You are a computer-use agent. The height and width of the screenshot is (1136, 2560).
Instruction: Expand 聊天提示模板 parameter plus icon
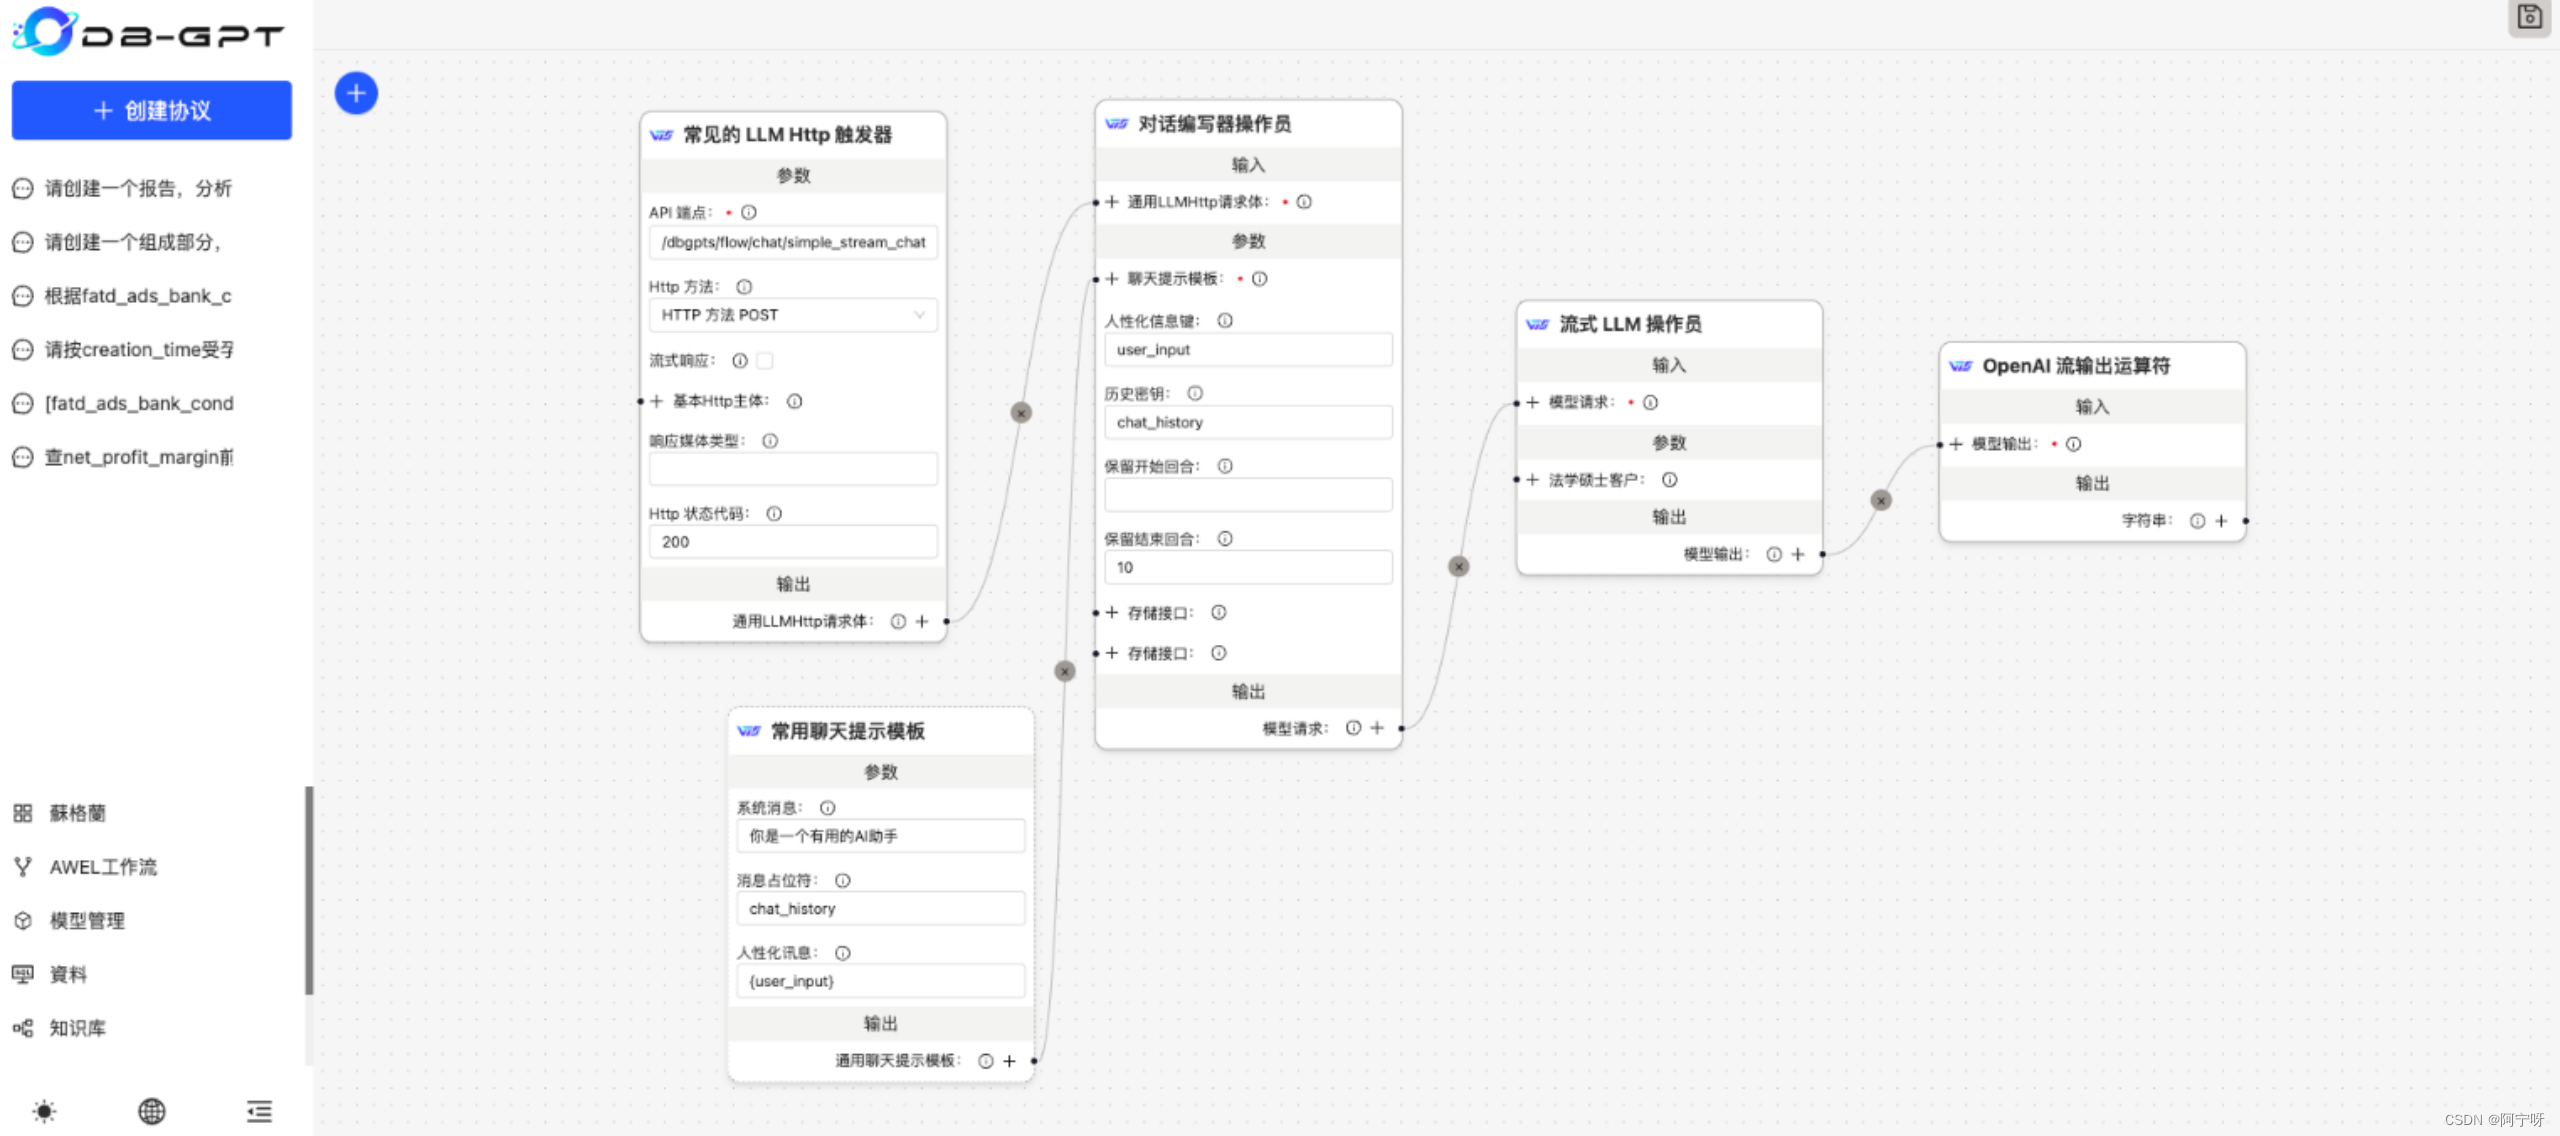pyautogui.click(x=1111, y=279)
